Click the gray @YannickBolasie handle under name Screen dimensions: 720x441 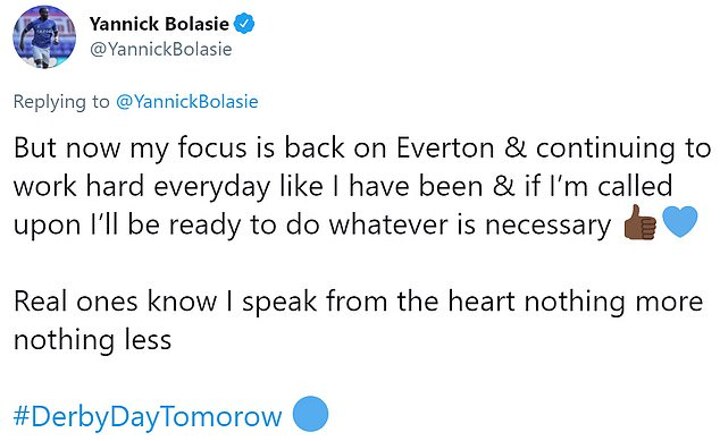pyautogui.click(x=161, y=49)
